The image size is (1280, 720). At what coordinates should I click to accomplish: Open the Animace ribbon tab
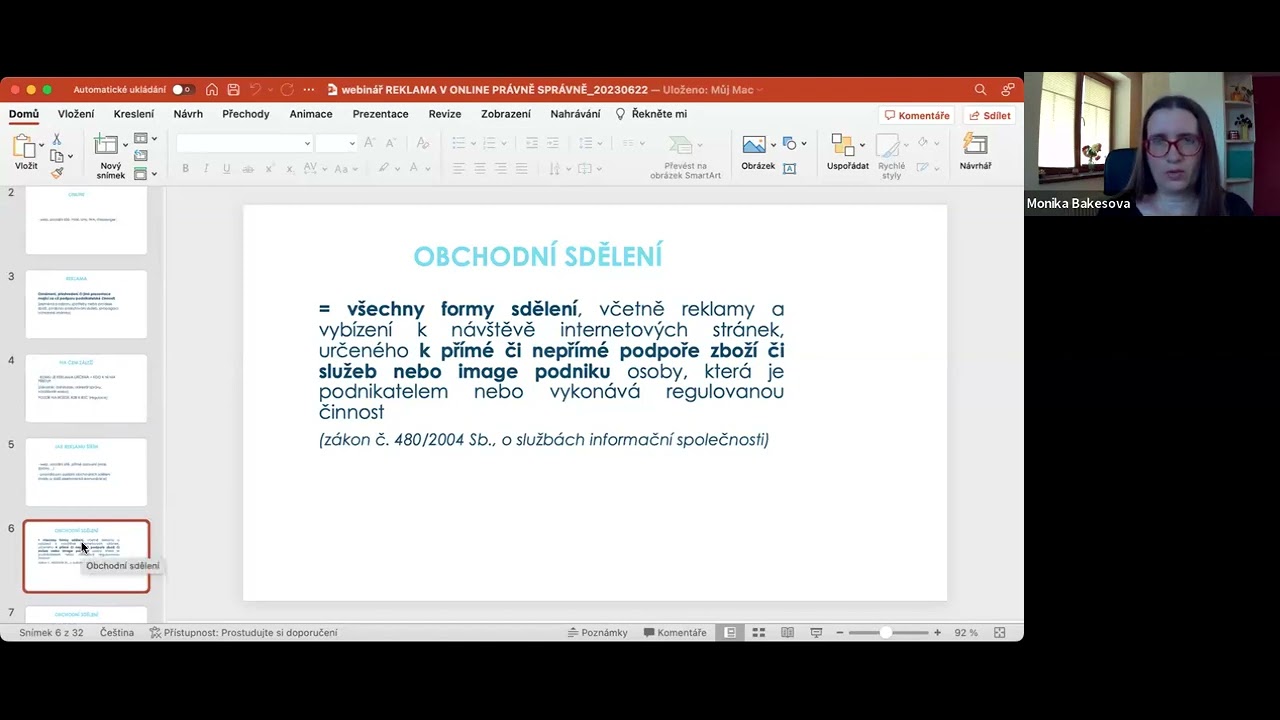pyautogui.click(x=311, y=114)
